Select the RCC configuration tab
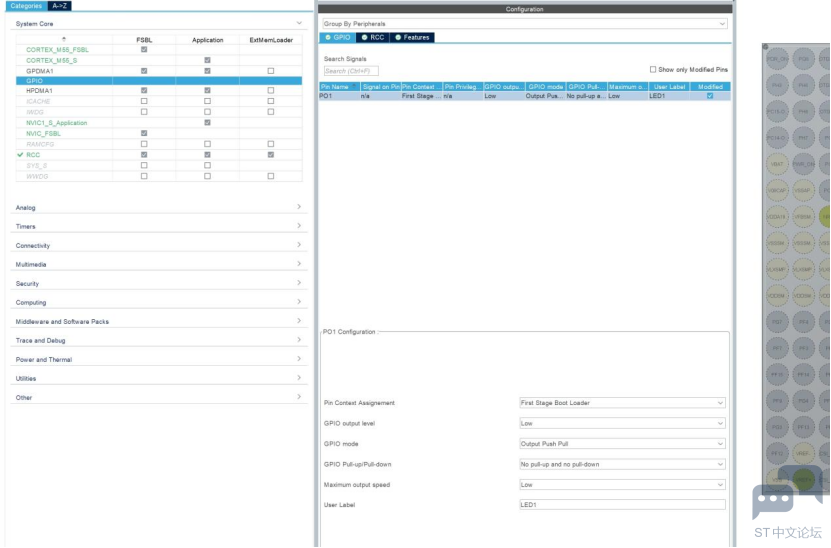The image size is (831, 548). click(x=373, y=38)
